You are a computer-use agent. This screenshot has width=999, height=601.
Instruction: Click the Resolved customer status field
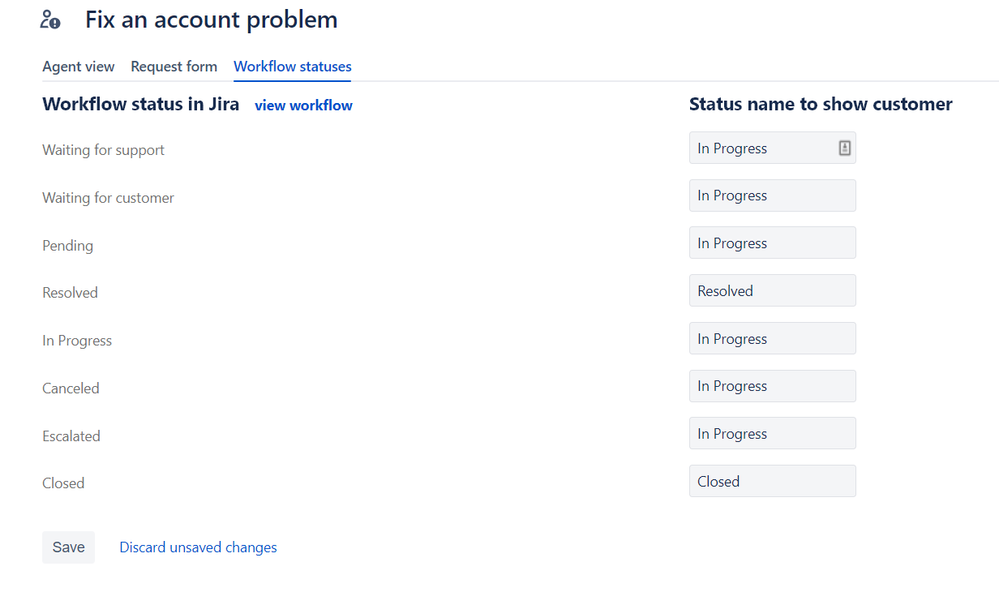click(x=771, y=290)
